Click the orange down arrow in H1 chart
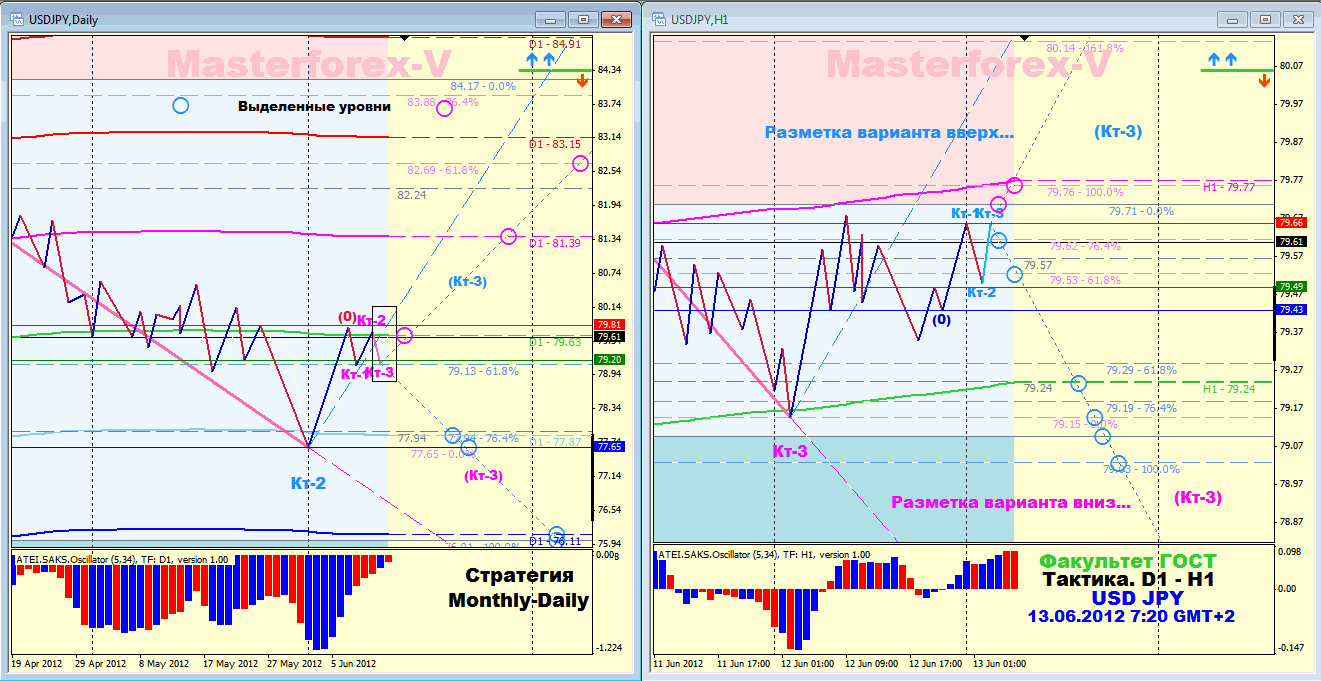Screen dimensions: 1321x681 click(x=1263, y=81)
